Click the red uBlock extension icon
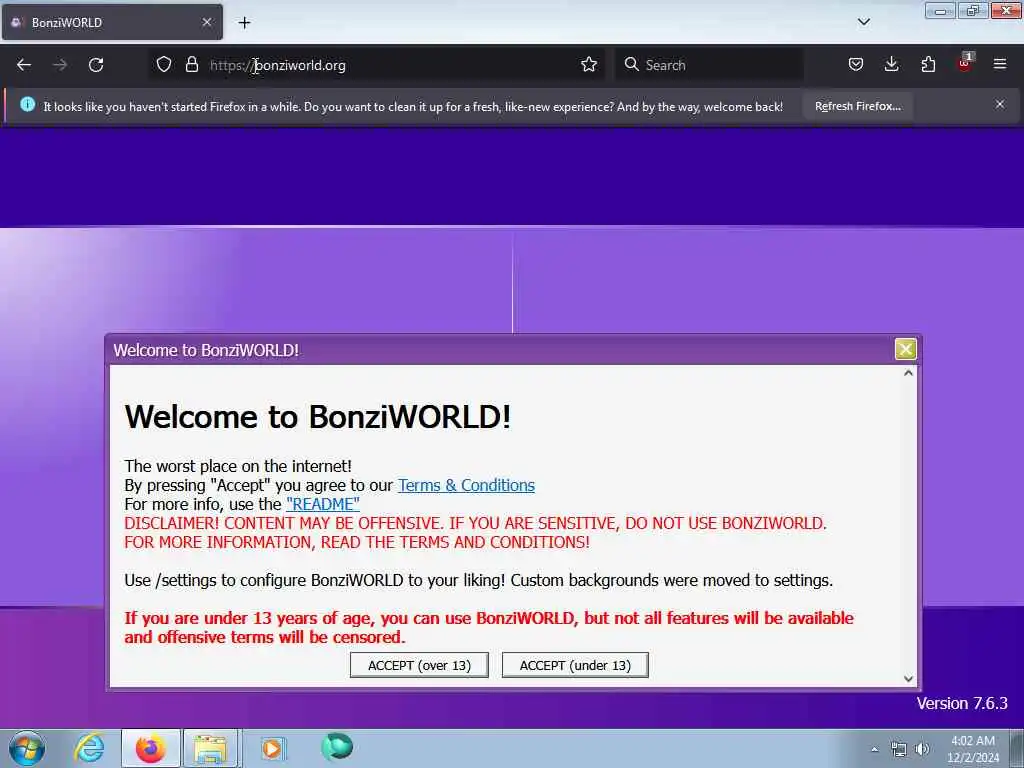Screen dimensions: 1024x768 [965, 63]
